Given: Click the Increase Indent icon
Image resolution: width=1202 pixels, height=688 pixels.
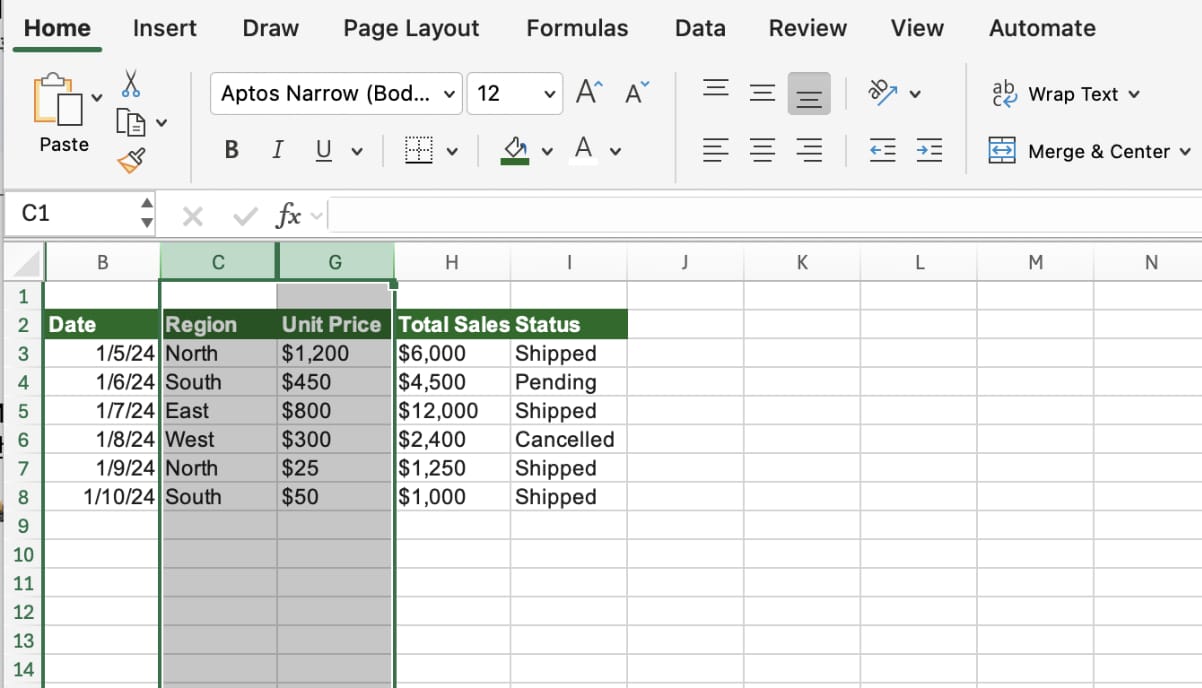Looking at the screenshot, I should pyautogui.click(x=929, y=151).
